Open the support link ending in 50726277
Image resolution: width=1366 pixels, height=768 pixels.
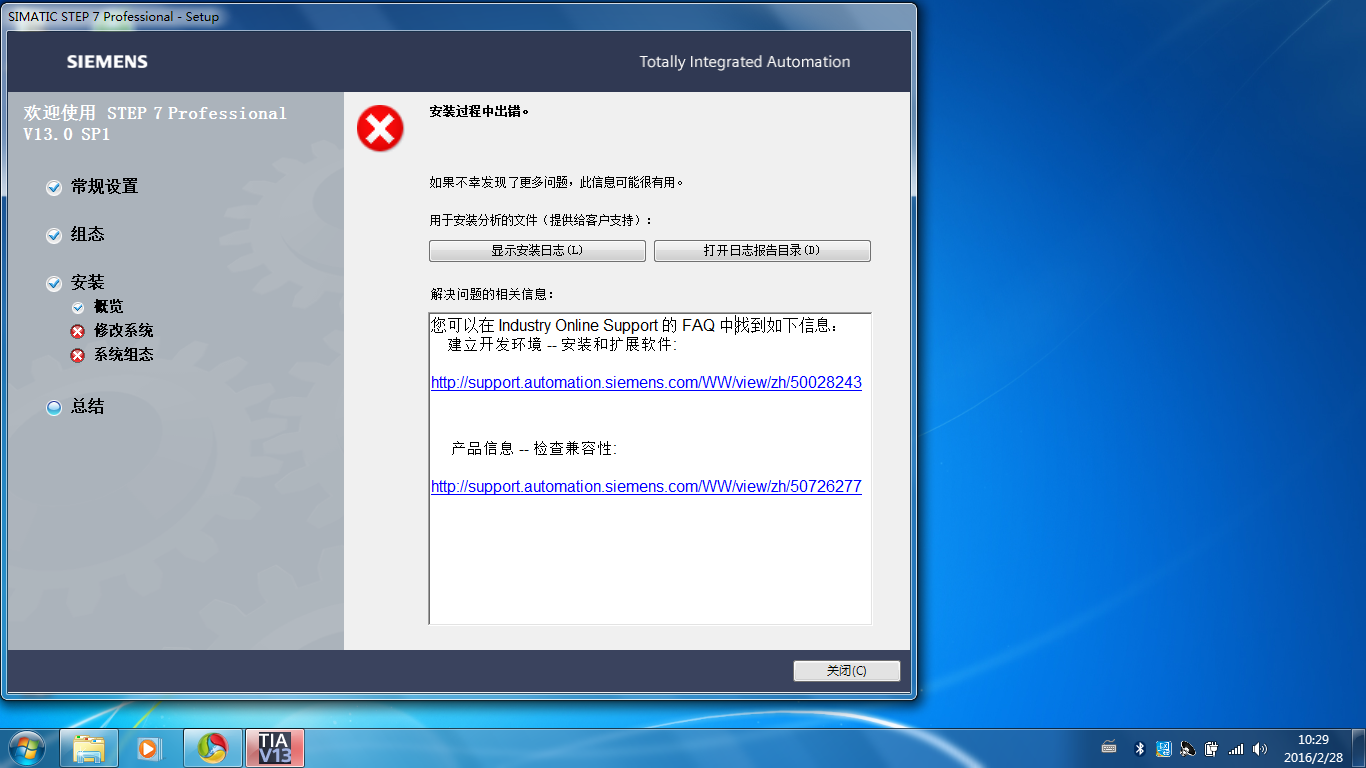(646, 487)
